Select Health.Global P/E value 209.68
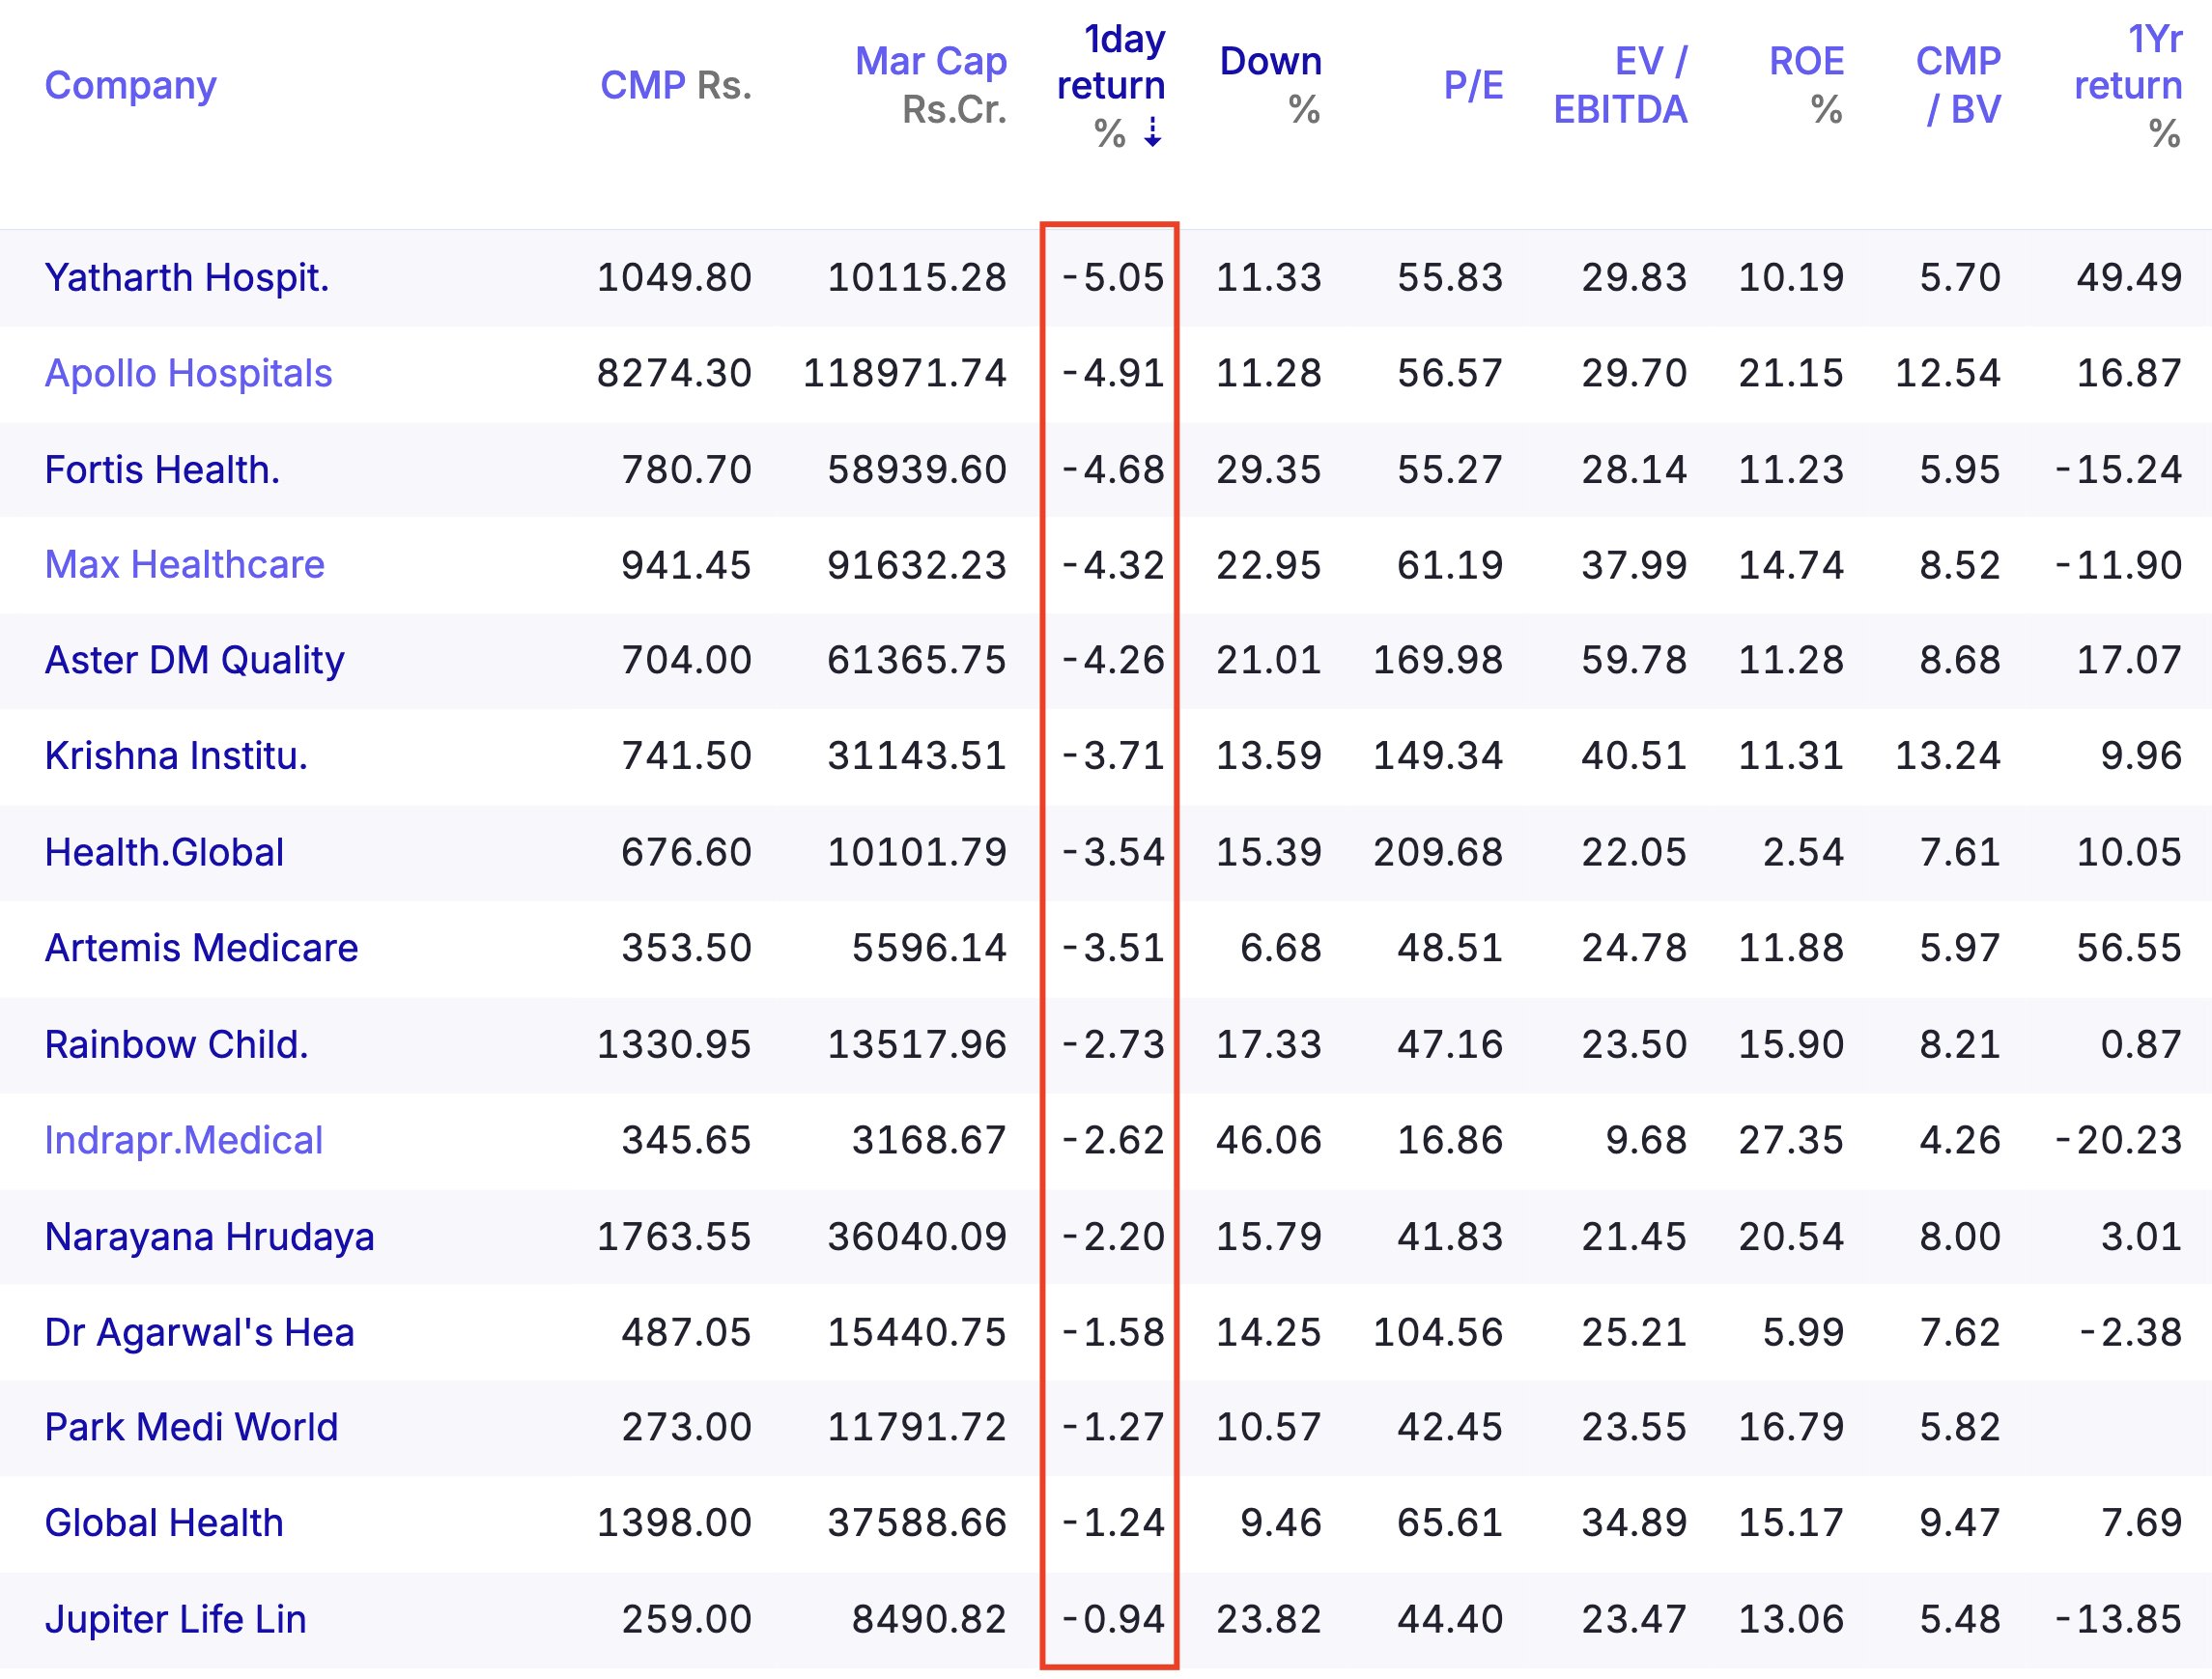Image resolution: width=2212 pixels, height=1679 pixels. [1438, 853]
